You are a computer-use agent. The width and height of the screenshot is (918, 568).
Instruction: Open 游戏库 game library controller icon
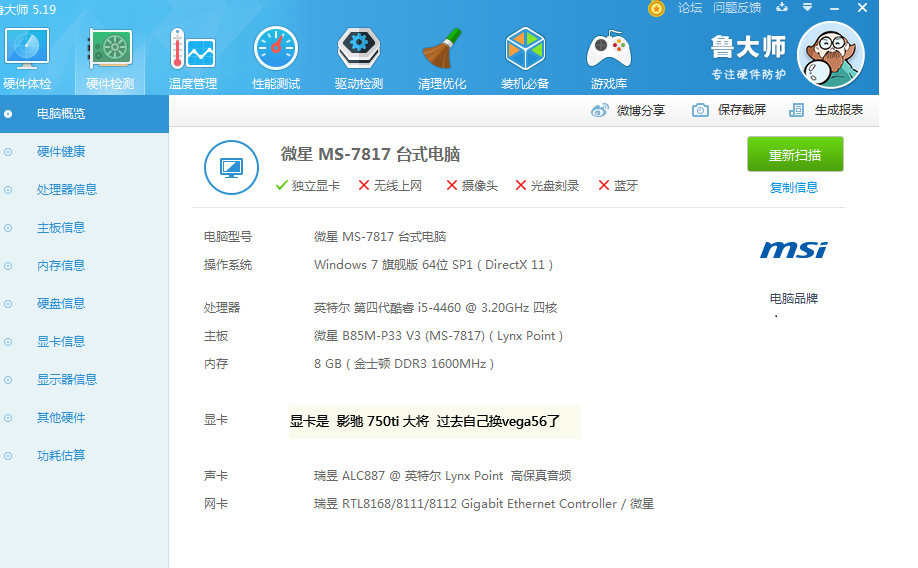point(609,59)
